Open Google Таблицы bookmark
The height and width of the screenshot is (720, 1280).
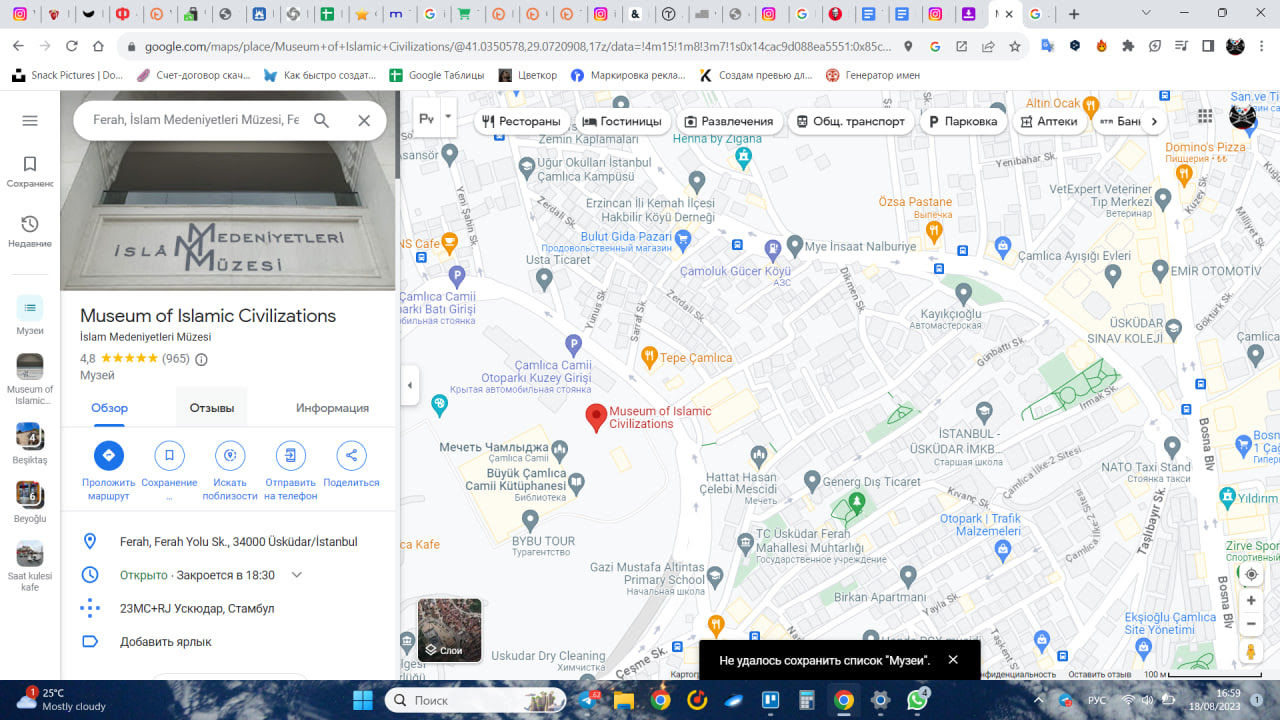[437, 75]
